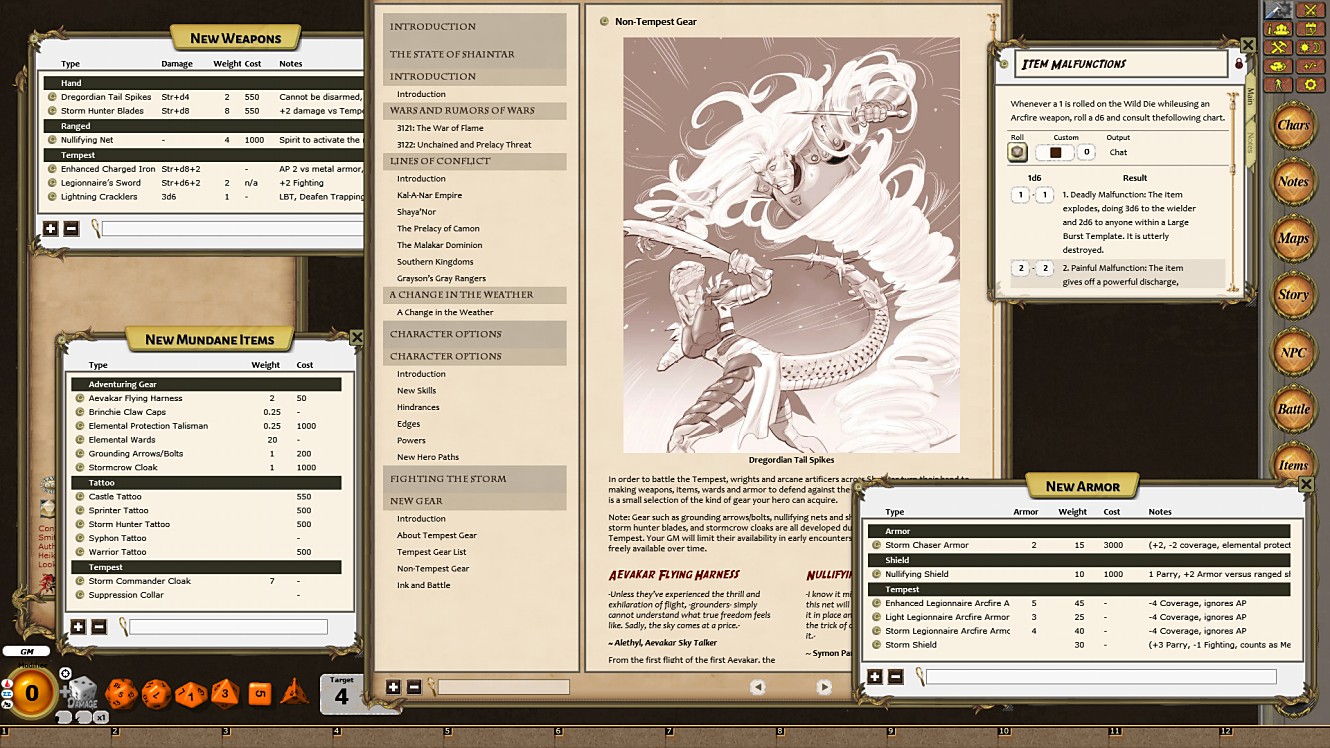Select the color palette icon
The width and height of the screenshot is (1330, 748).
[1278, 66]
